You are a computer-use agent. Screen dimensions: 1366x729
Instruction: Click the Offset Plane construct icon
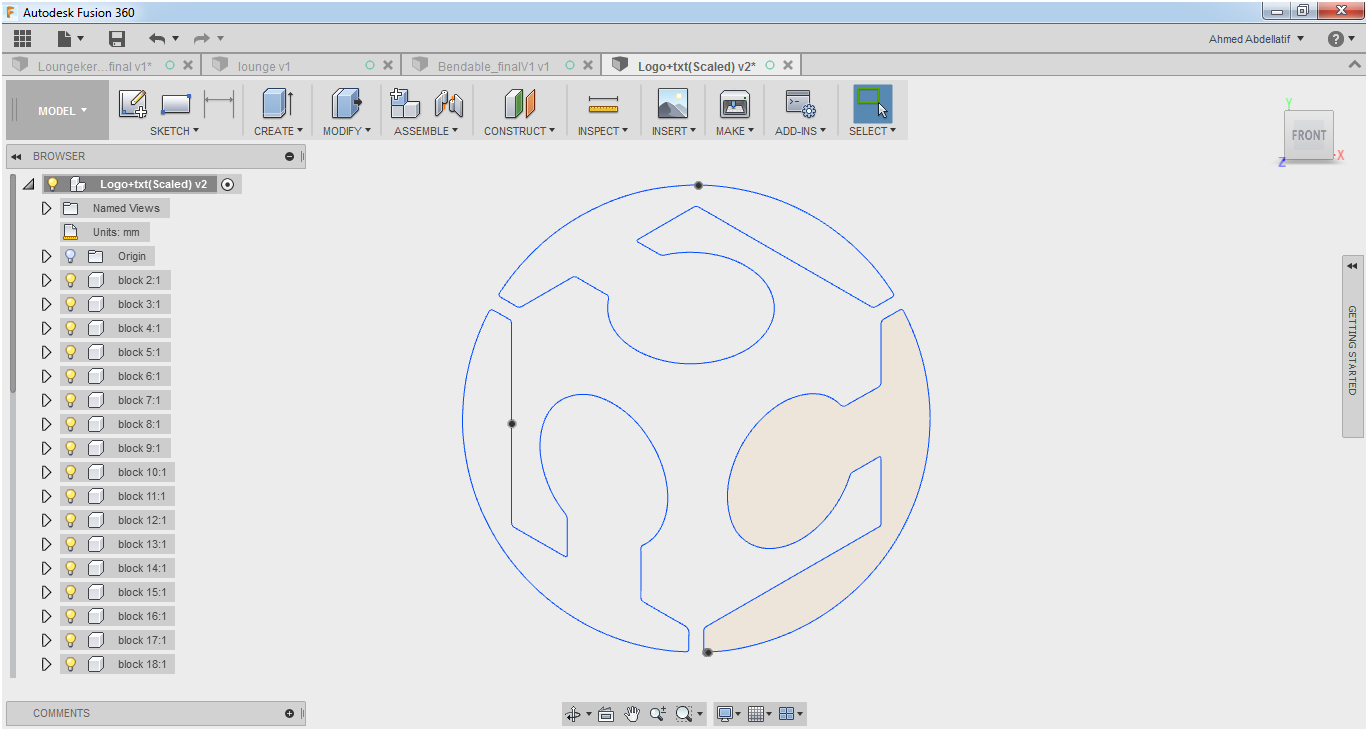coord(519,104)
